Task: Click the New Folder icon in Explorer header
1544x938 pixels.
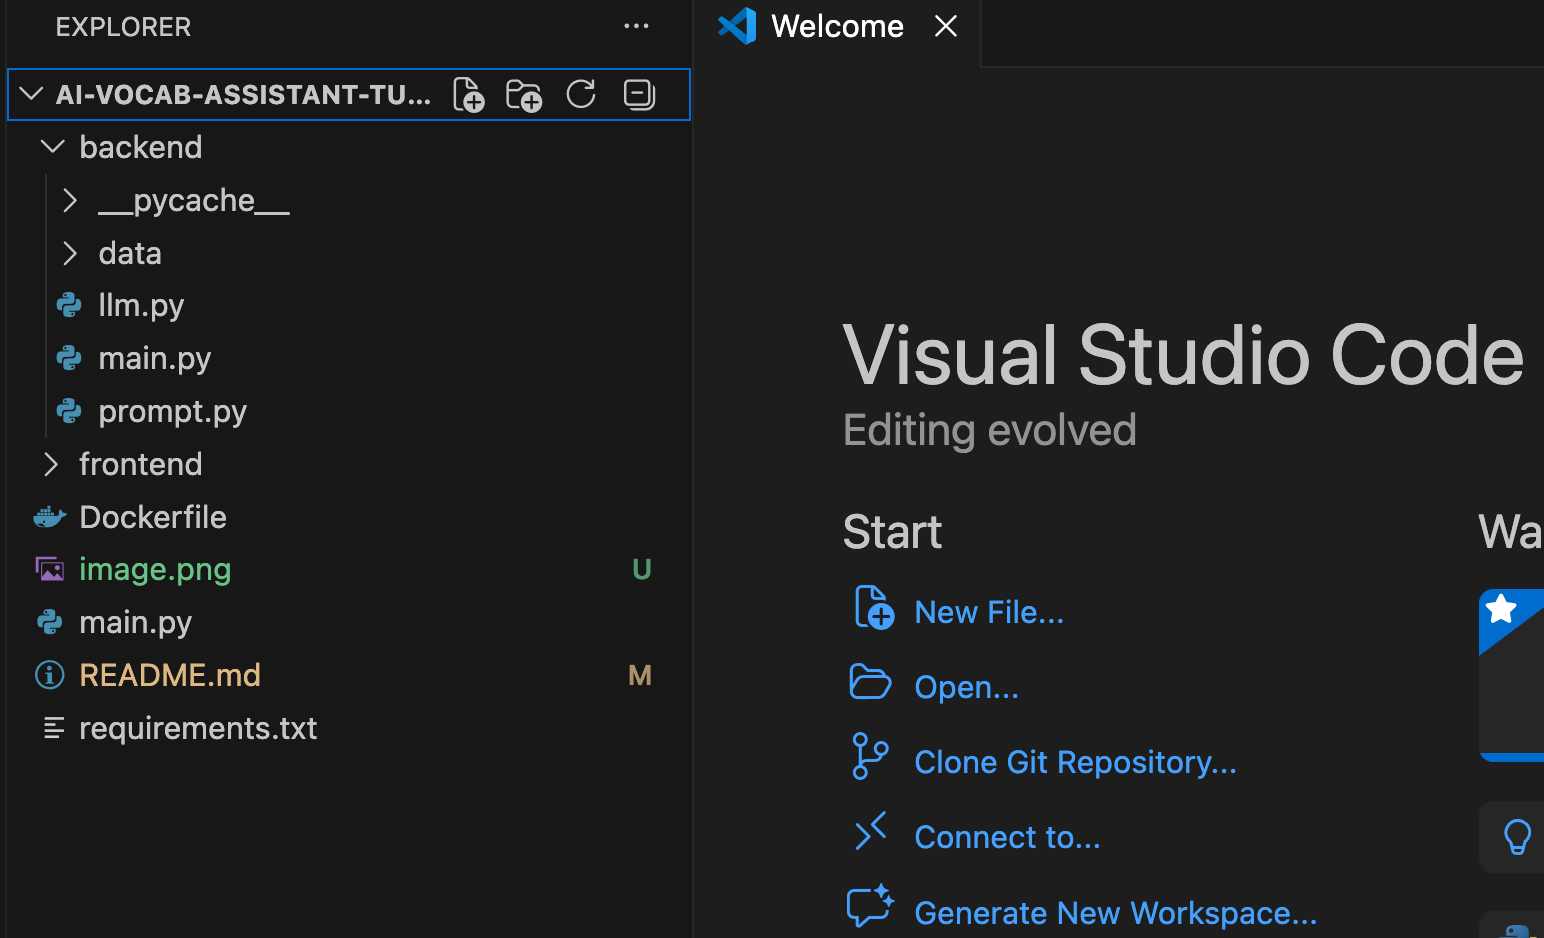Action: pos(524,95)
